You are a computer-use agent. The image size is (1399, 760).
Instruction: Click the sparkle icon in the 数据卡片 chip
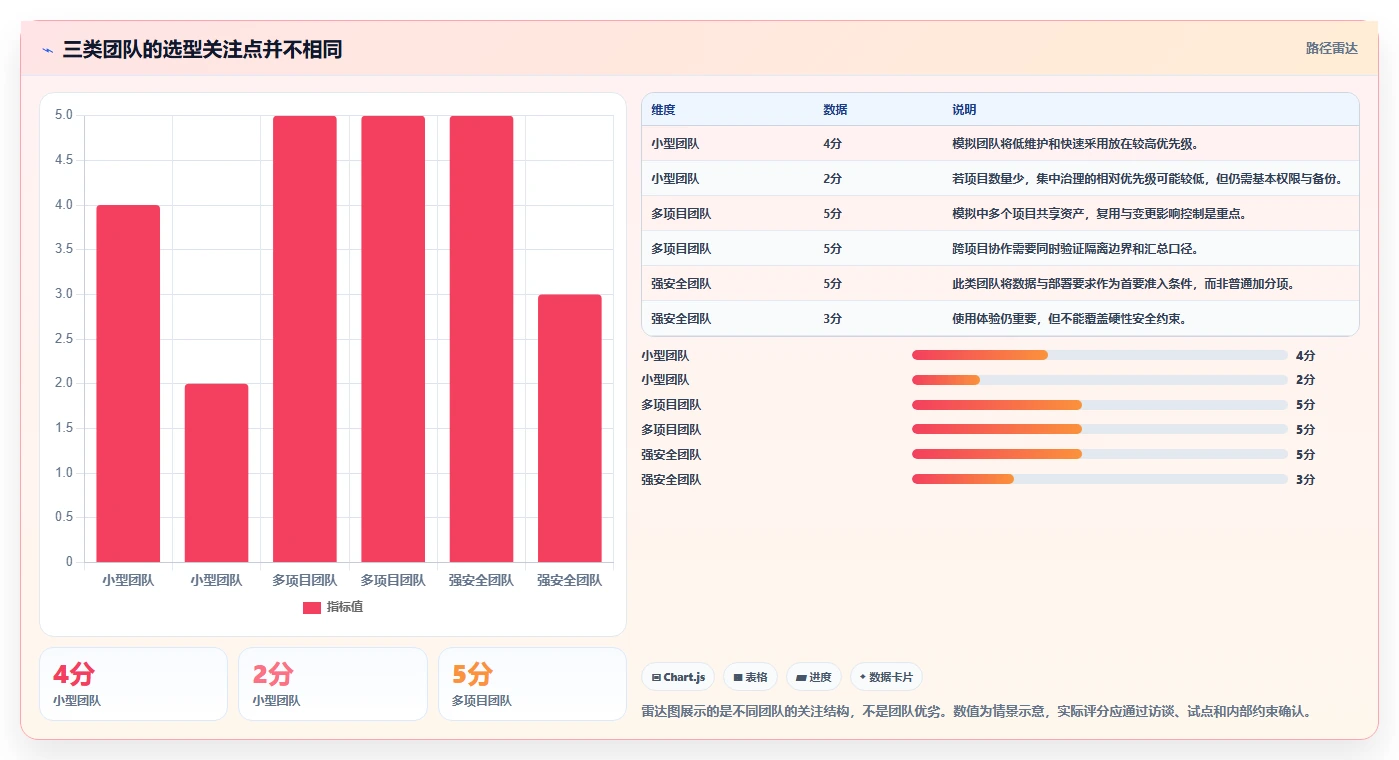point(863,677)
